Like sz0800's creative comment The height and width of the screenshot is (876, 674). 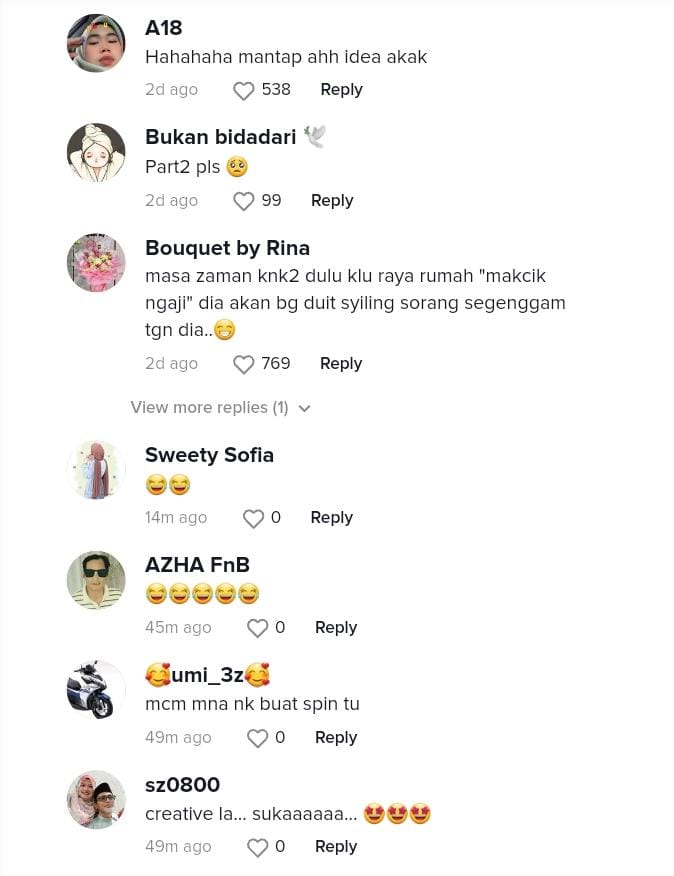pyautogui.click(x=258, y=847)
